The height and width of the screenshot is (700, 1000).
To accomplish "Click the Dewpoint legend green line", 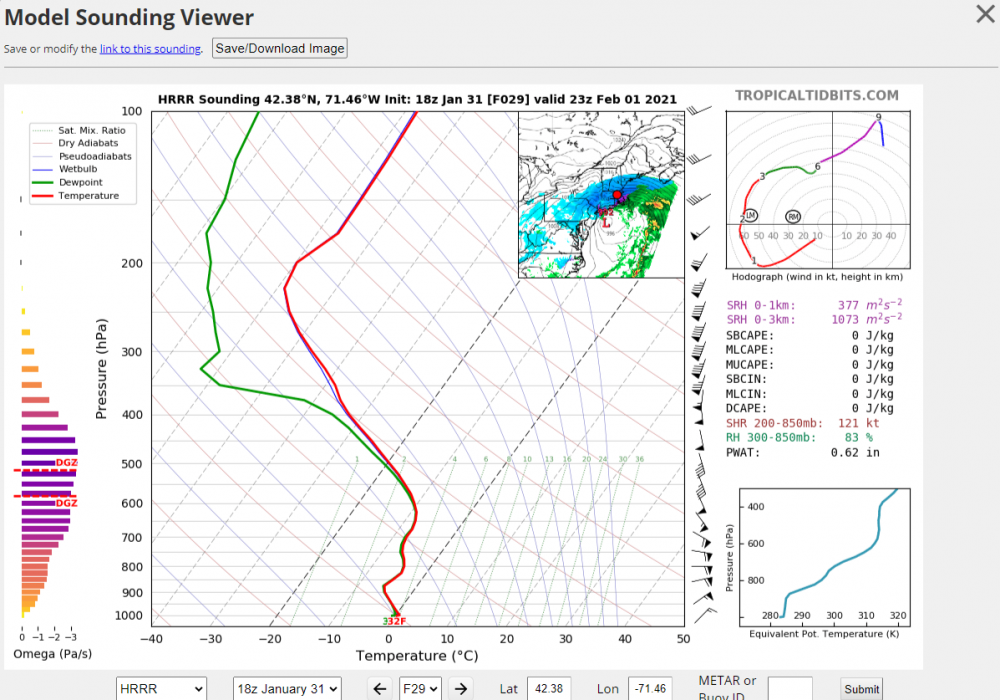I will tap(44, 183).
